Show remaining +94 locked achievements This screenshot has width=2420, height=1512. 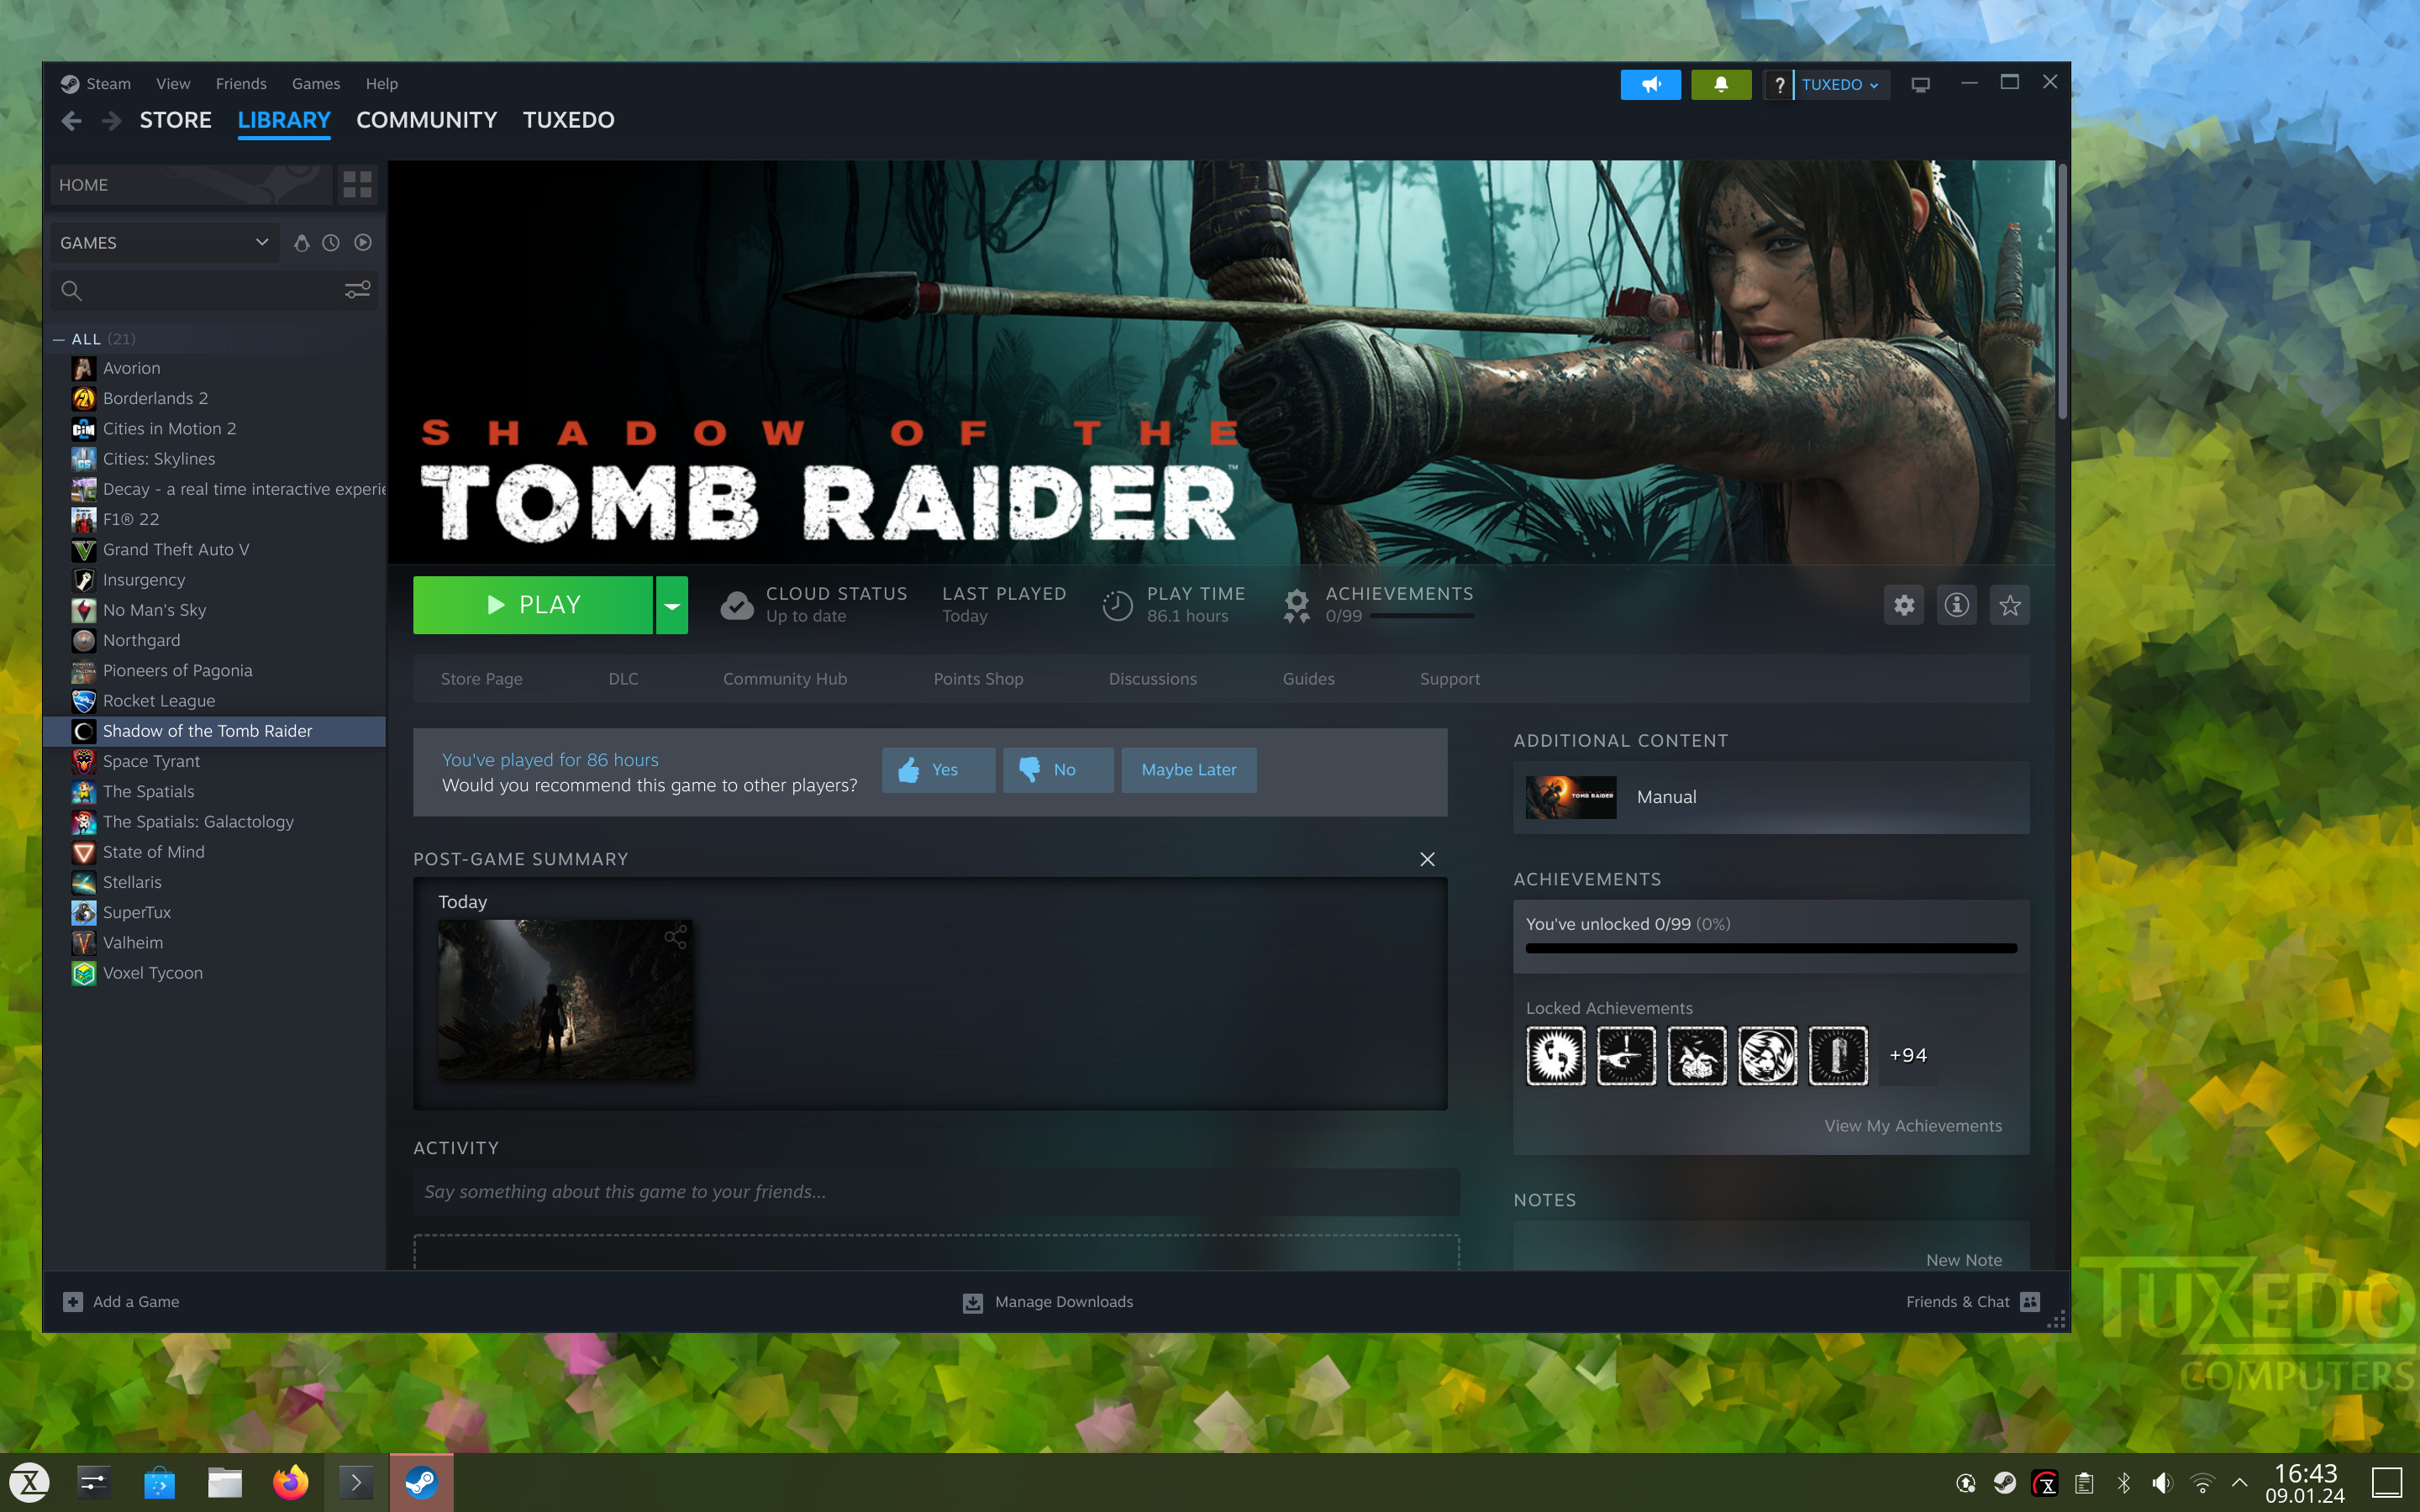point(1908,1056)
